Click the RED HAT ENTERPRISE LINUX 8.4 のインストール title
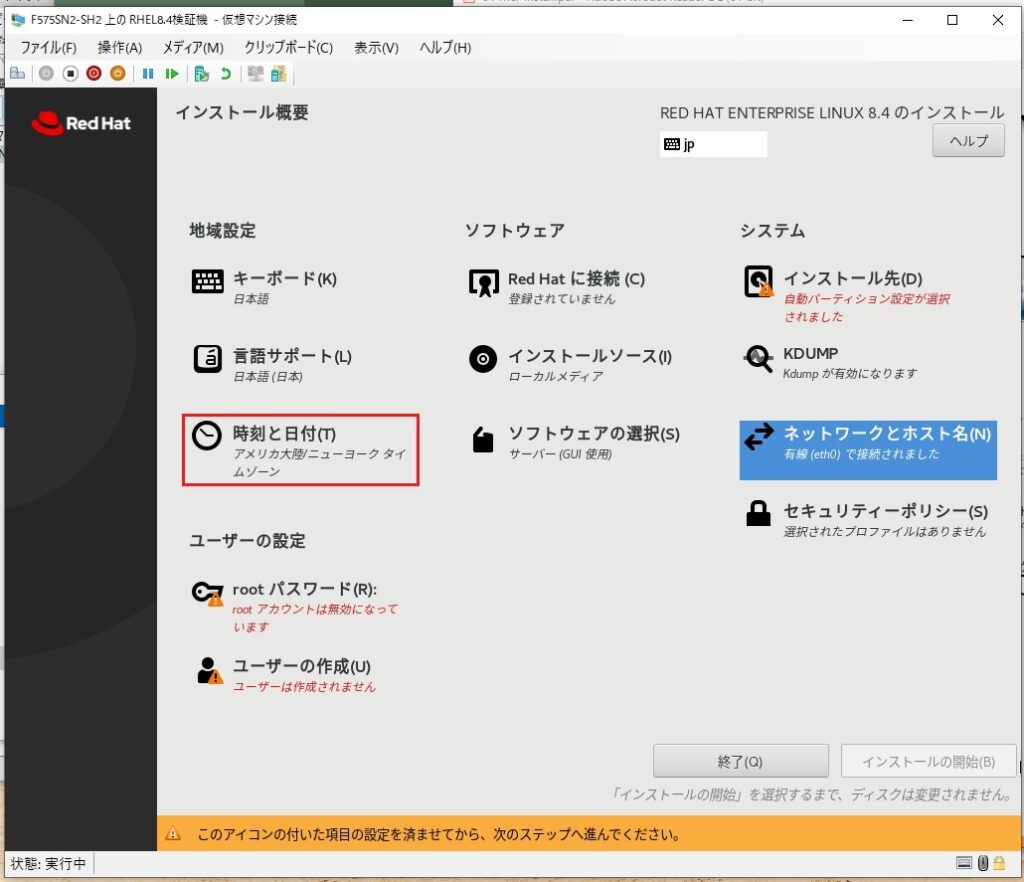The height and width of the screenshot is (882, 1024). 832,113
